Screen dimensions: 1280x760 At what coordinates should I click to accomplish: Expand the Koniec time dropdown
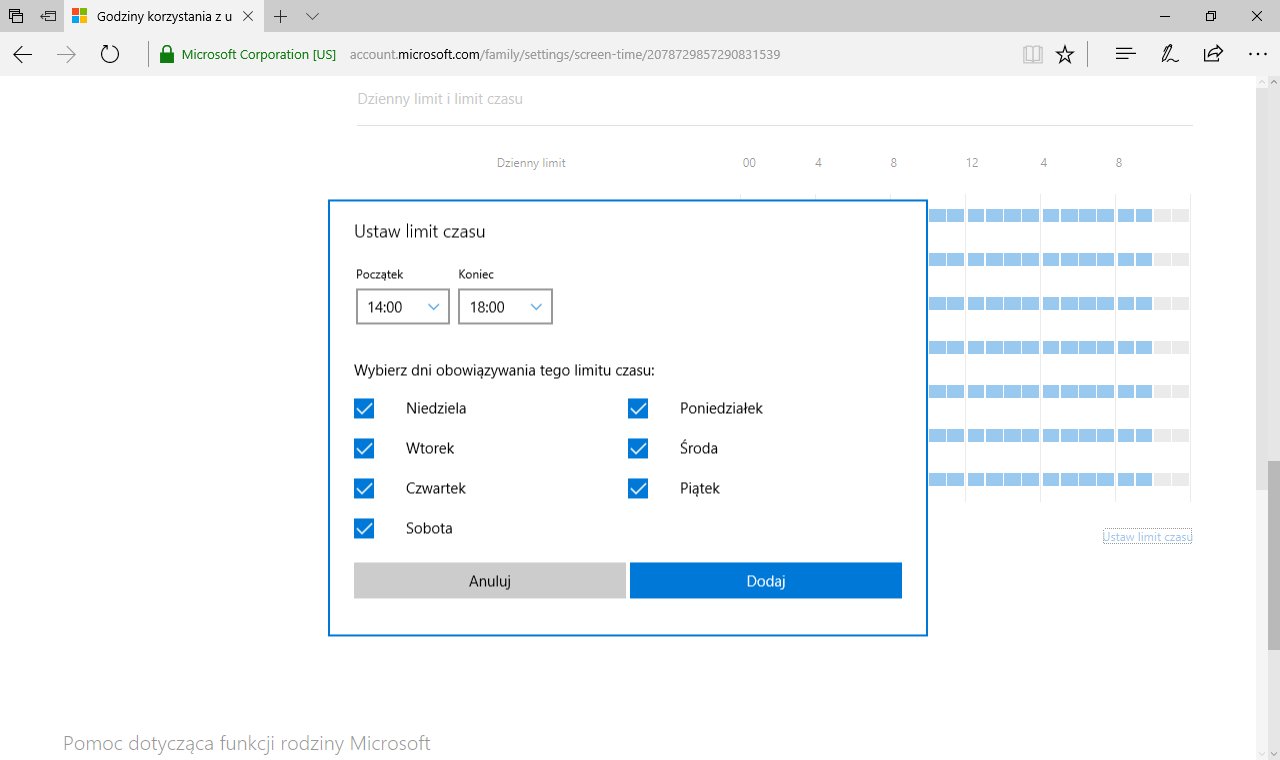coord(505,307)
